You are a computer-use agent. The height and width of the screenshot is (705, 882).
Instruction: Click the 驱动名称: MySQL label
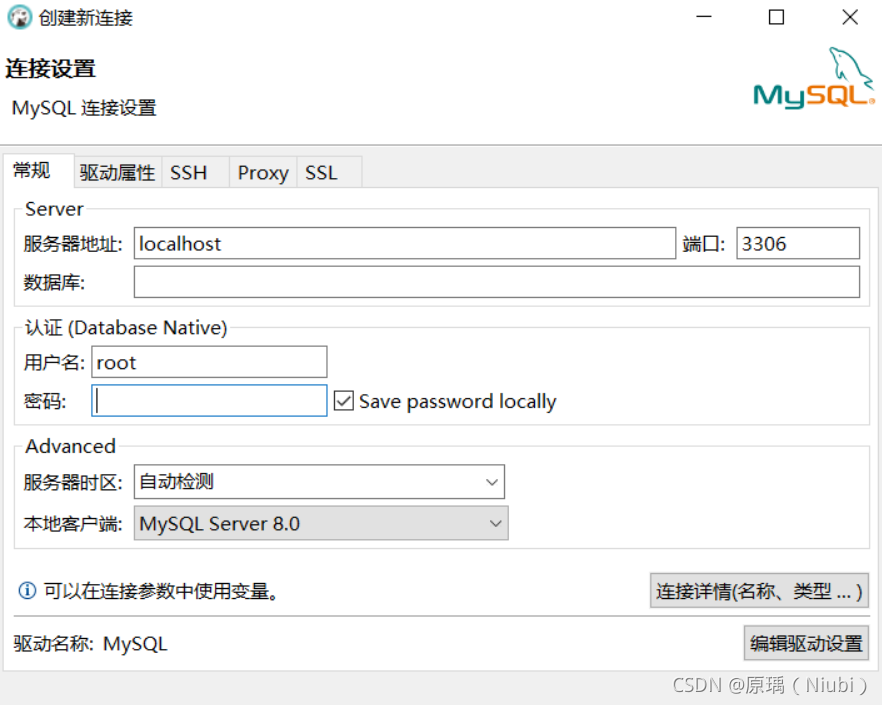(91, 643)
